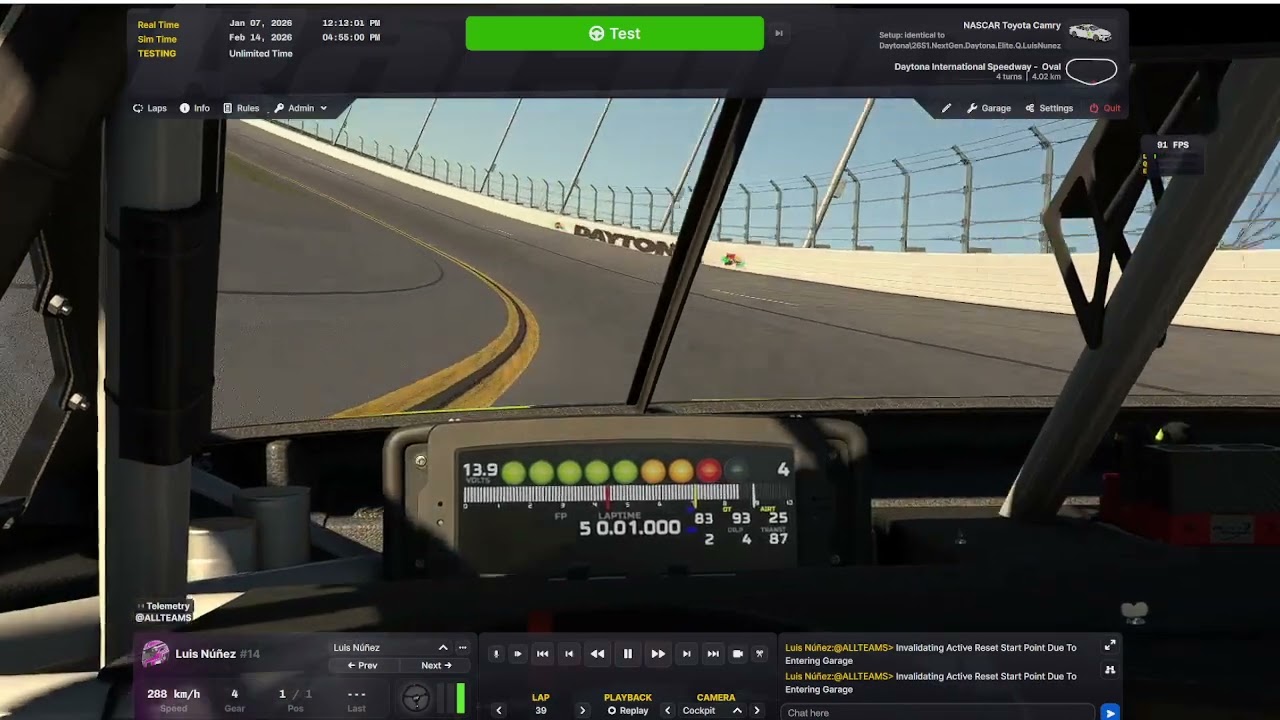Click the pencil edit icon
Image resolution: width=1280 pixels, height=720 pixels.
tap(946, 108)
